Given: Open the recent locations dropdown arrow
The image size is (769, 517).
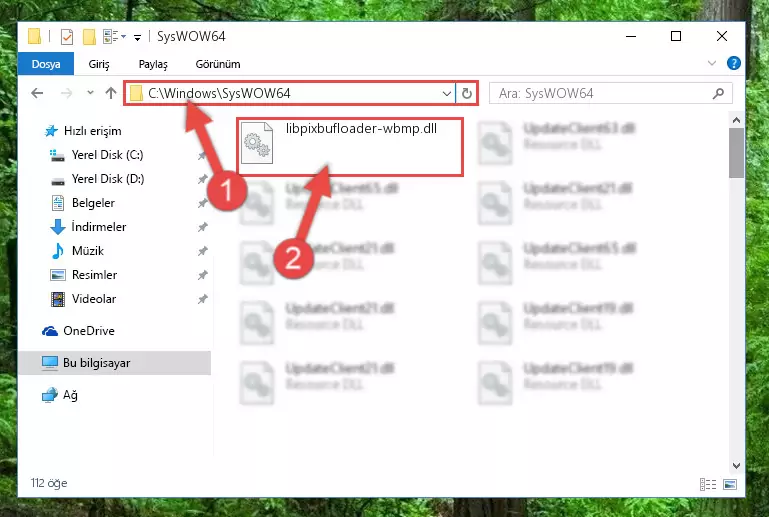Looking at the screenshot, I should [90, 93].
